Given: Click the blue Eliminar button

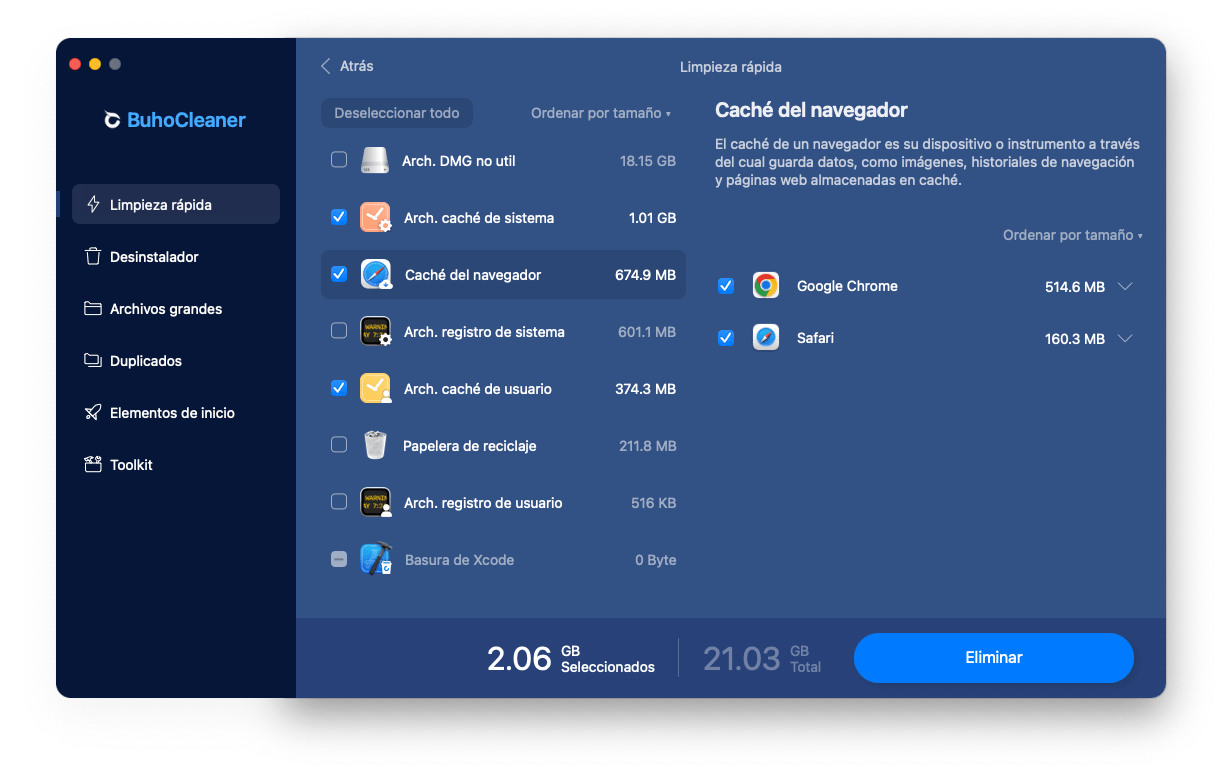Looking at the screenshot, I should (x=994, y=658).
